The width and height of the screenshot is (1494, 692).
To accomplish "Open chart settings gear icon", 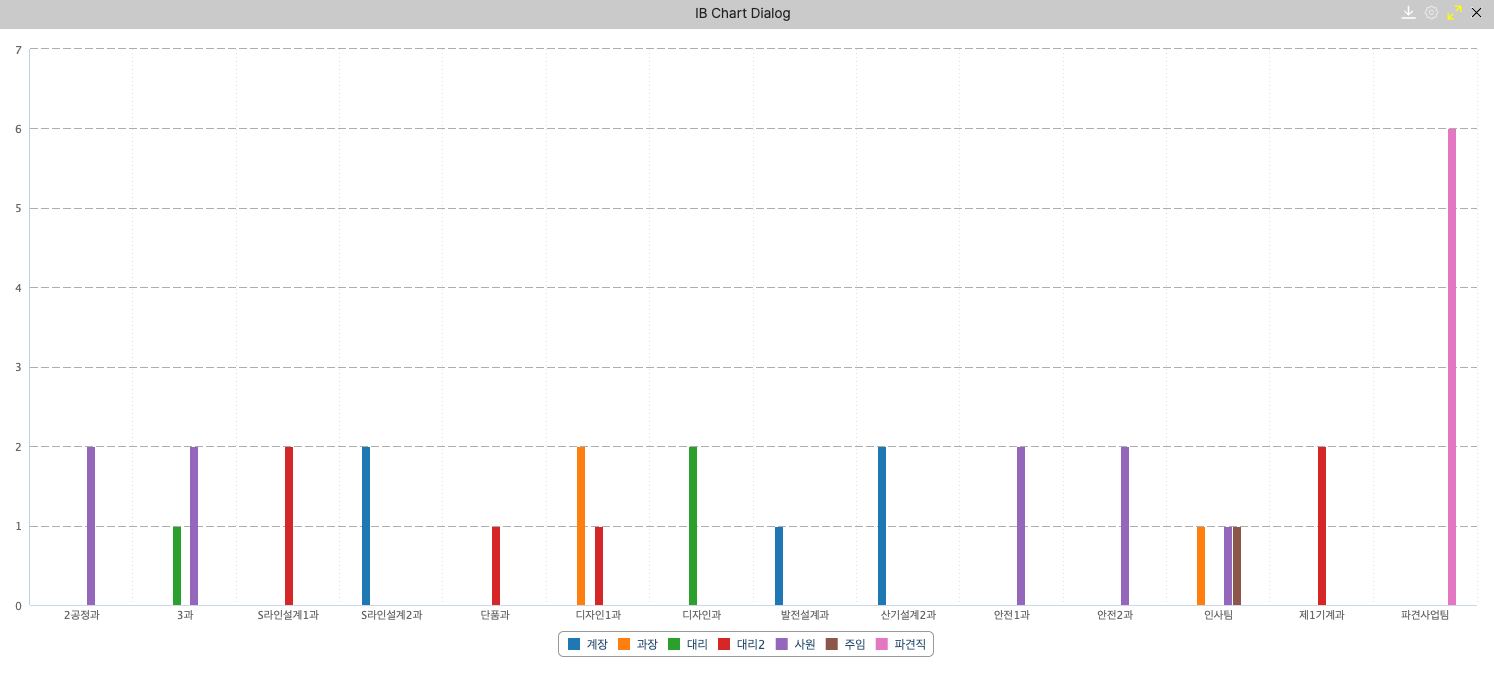I will [1431, 13].
